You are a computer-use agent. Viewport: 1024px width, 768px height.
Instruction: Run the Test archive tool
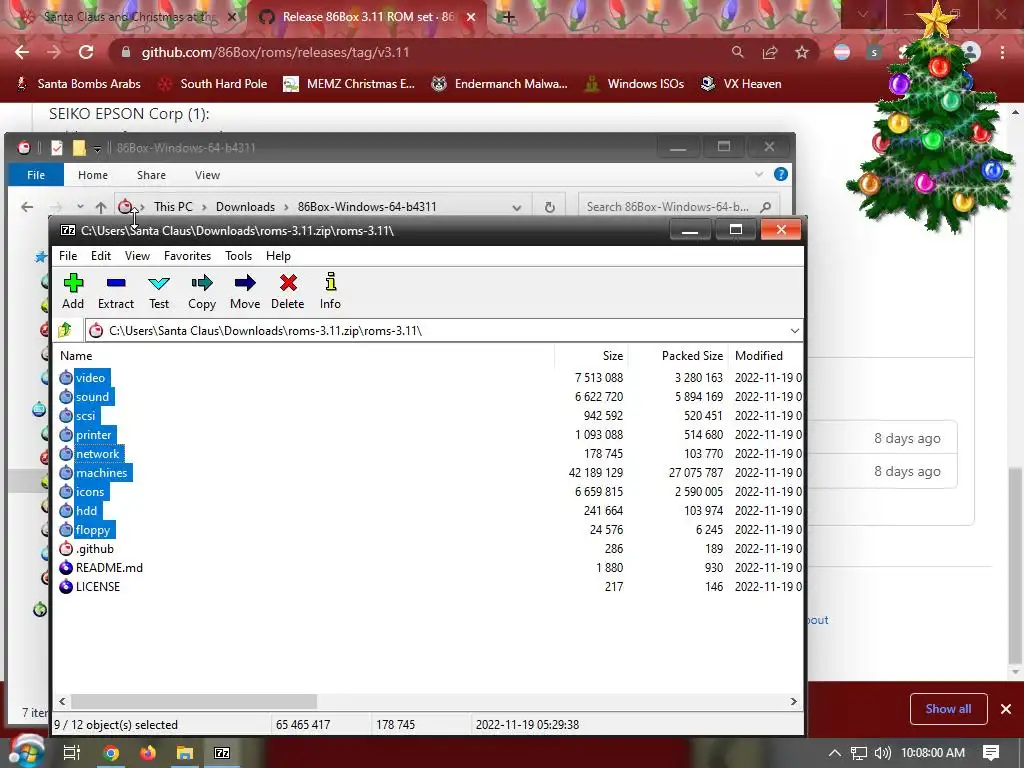159,291
